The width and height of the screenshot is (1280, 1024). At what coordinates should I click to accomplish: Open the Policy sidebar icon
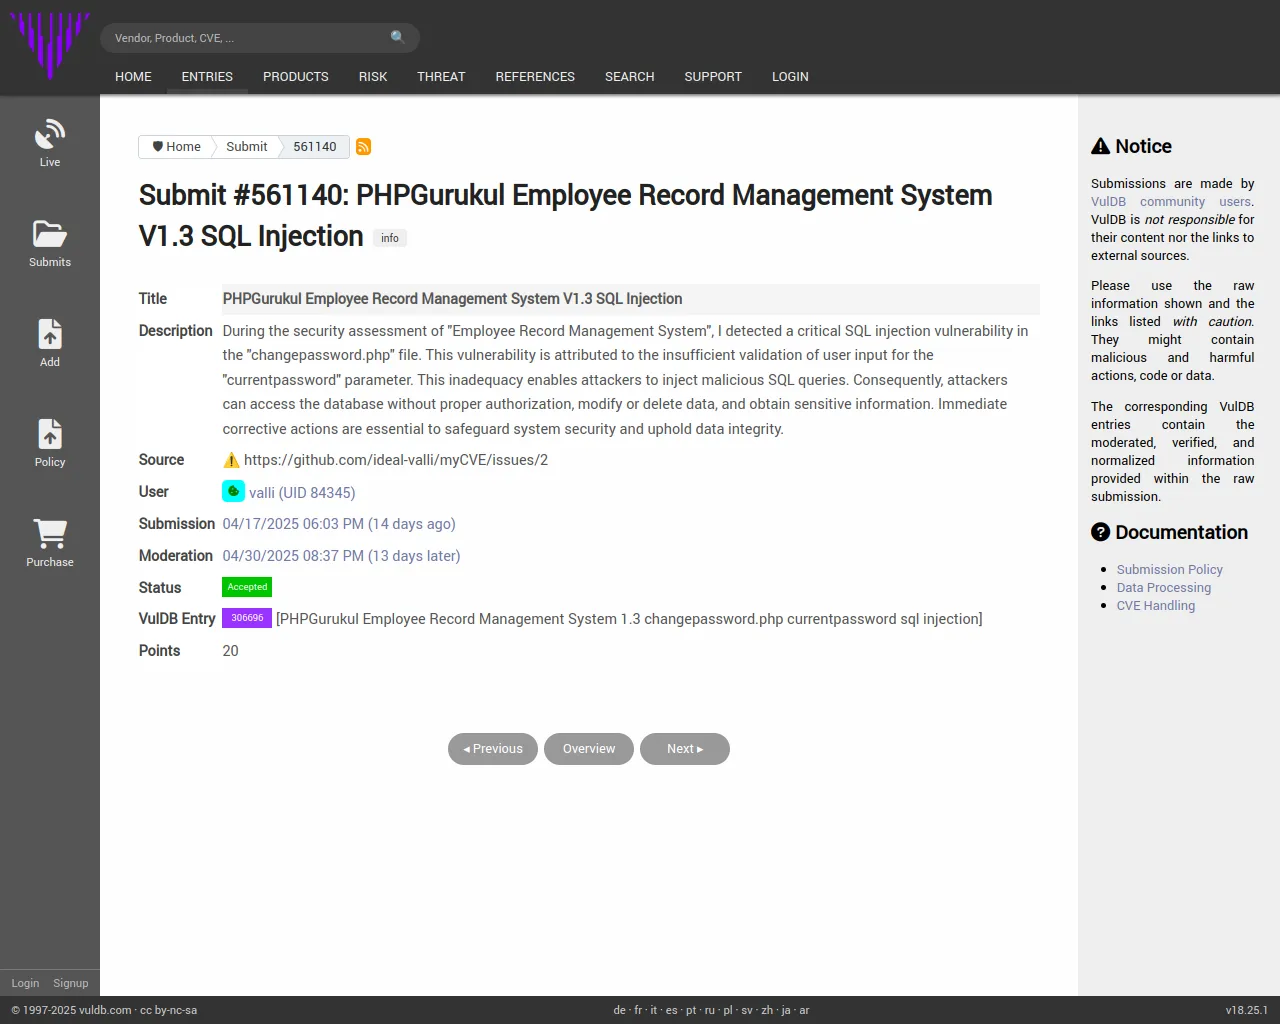(x=50, y=434)
